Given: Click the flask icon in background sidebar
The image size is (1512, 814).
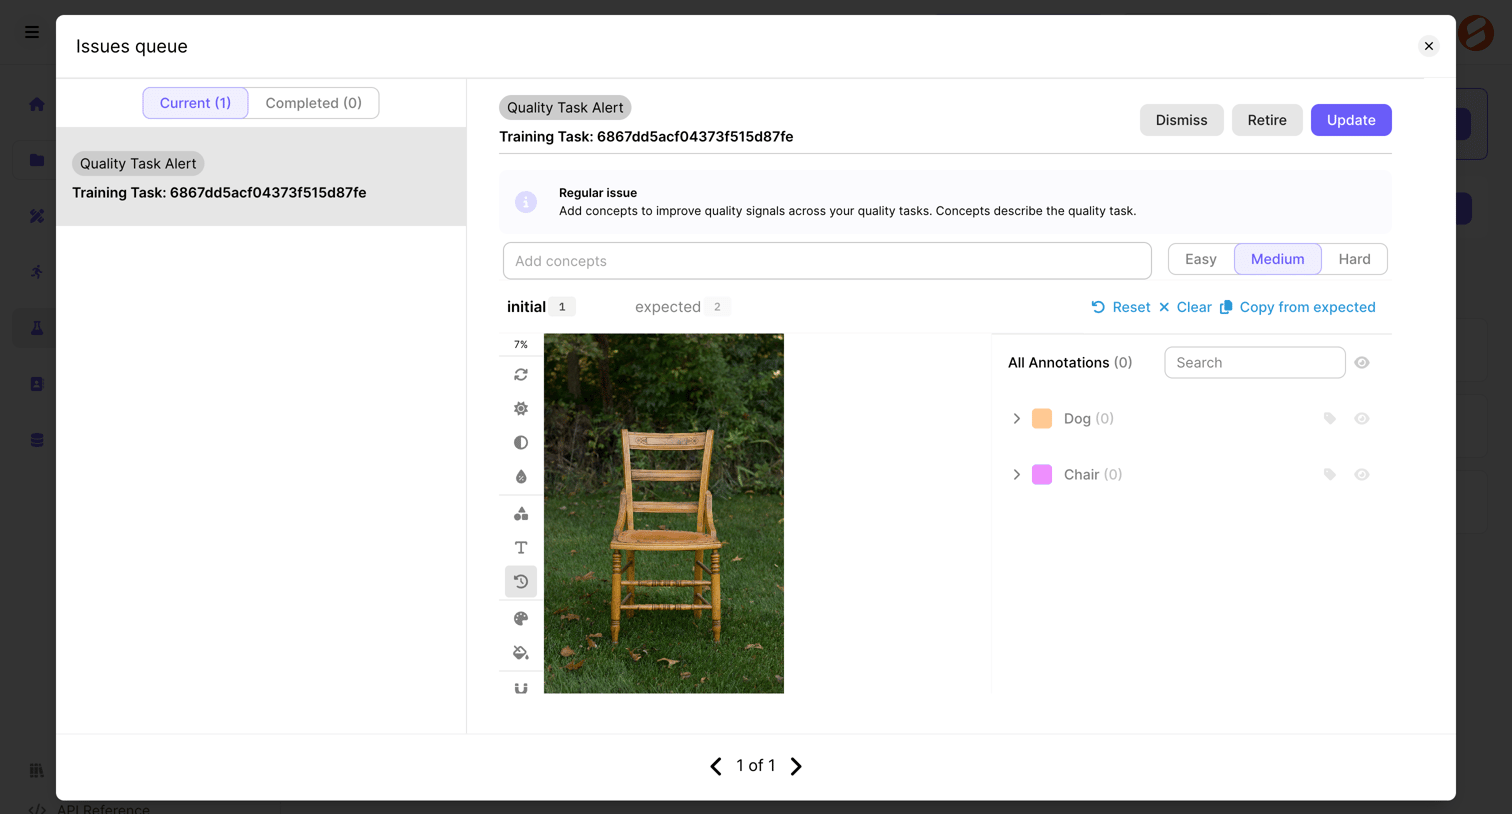Looking at the screenshot, I should 37,328.
